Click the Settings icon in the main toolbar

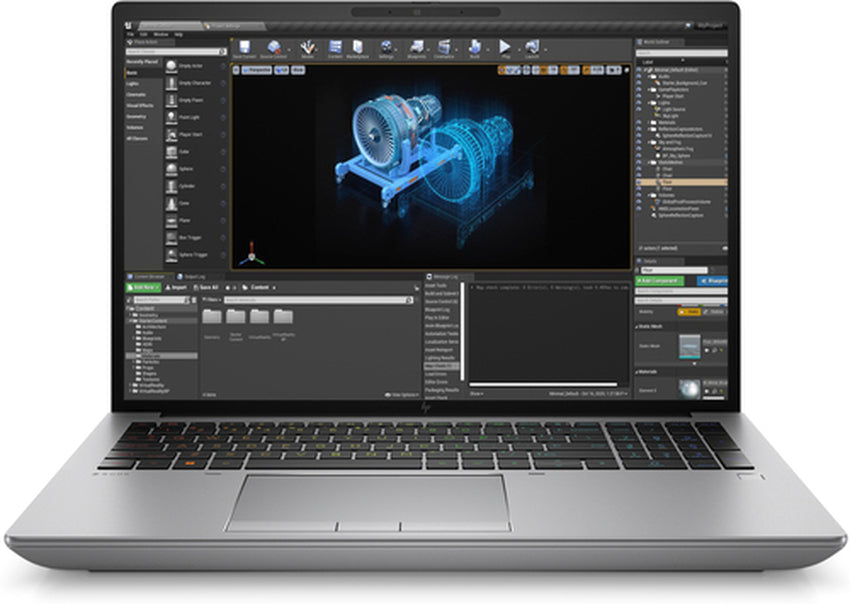point(385,46)
